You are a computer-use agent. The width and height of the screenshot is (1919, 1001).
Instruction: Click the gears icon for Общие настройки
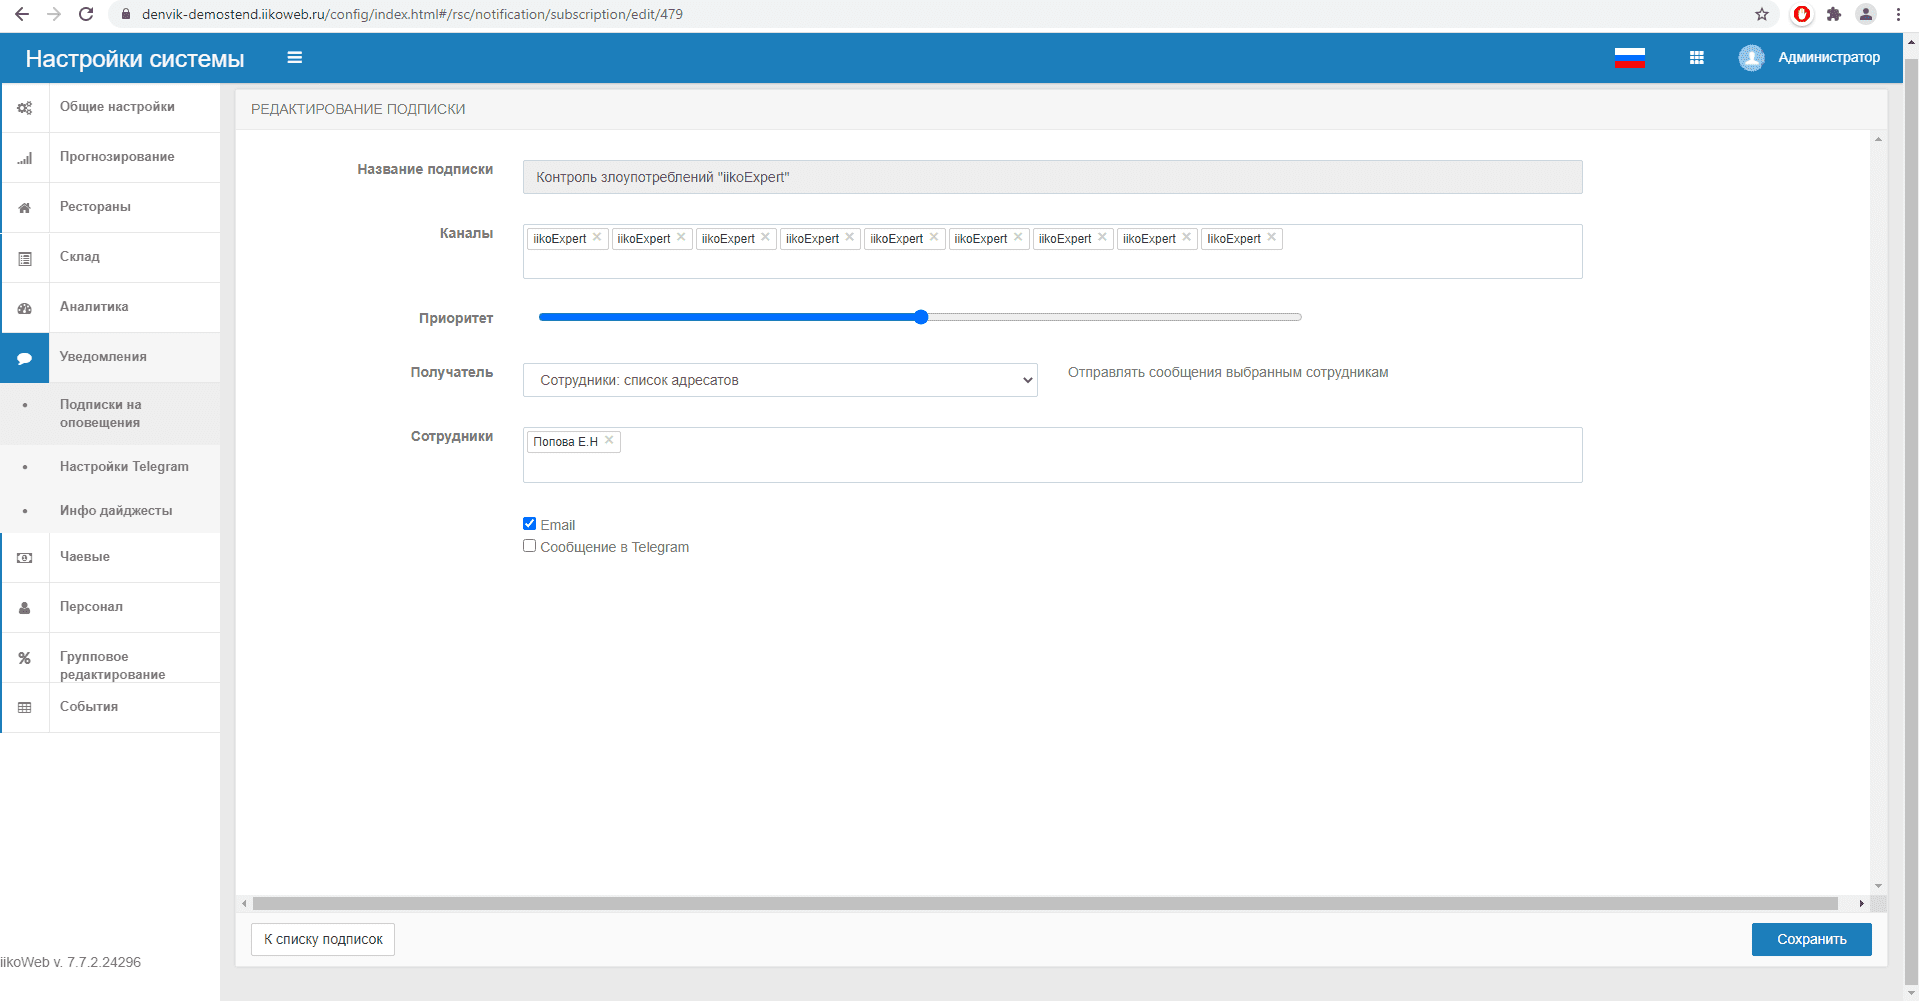[x=25, y=108]
